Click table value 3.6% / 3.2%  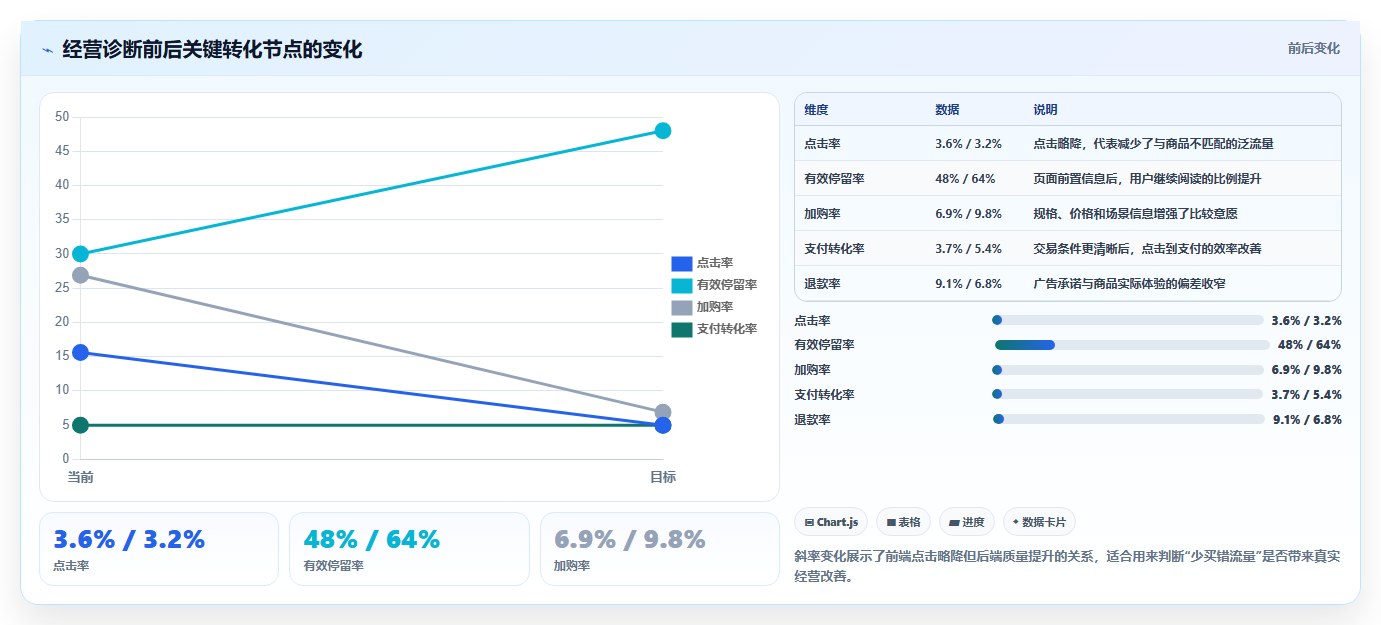click(968, 144)
